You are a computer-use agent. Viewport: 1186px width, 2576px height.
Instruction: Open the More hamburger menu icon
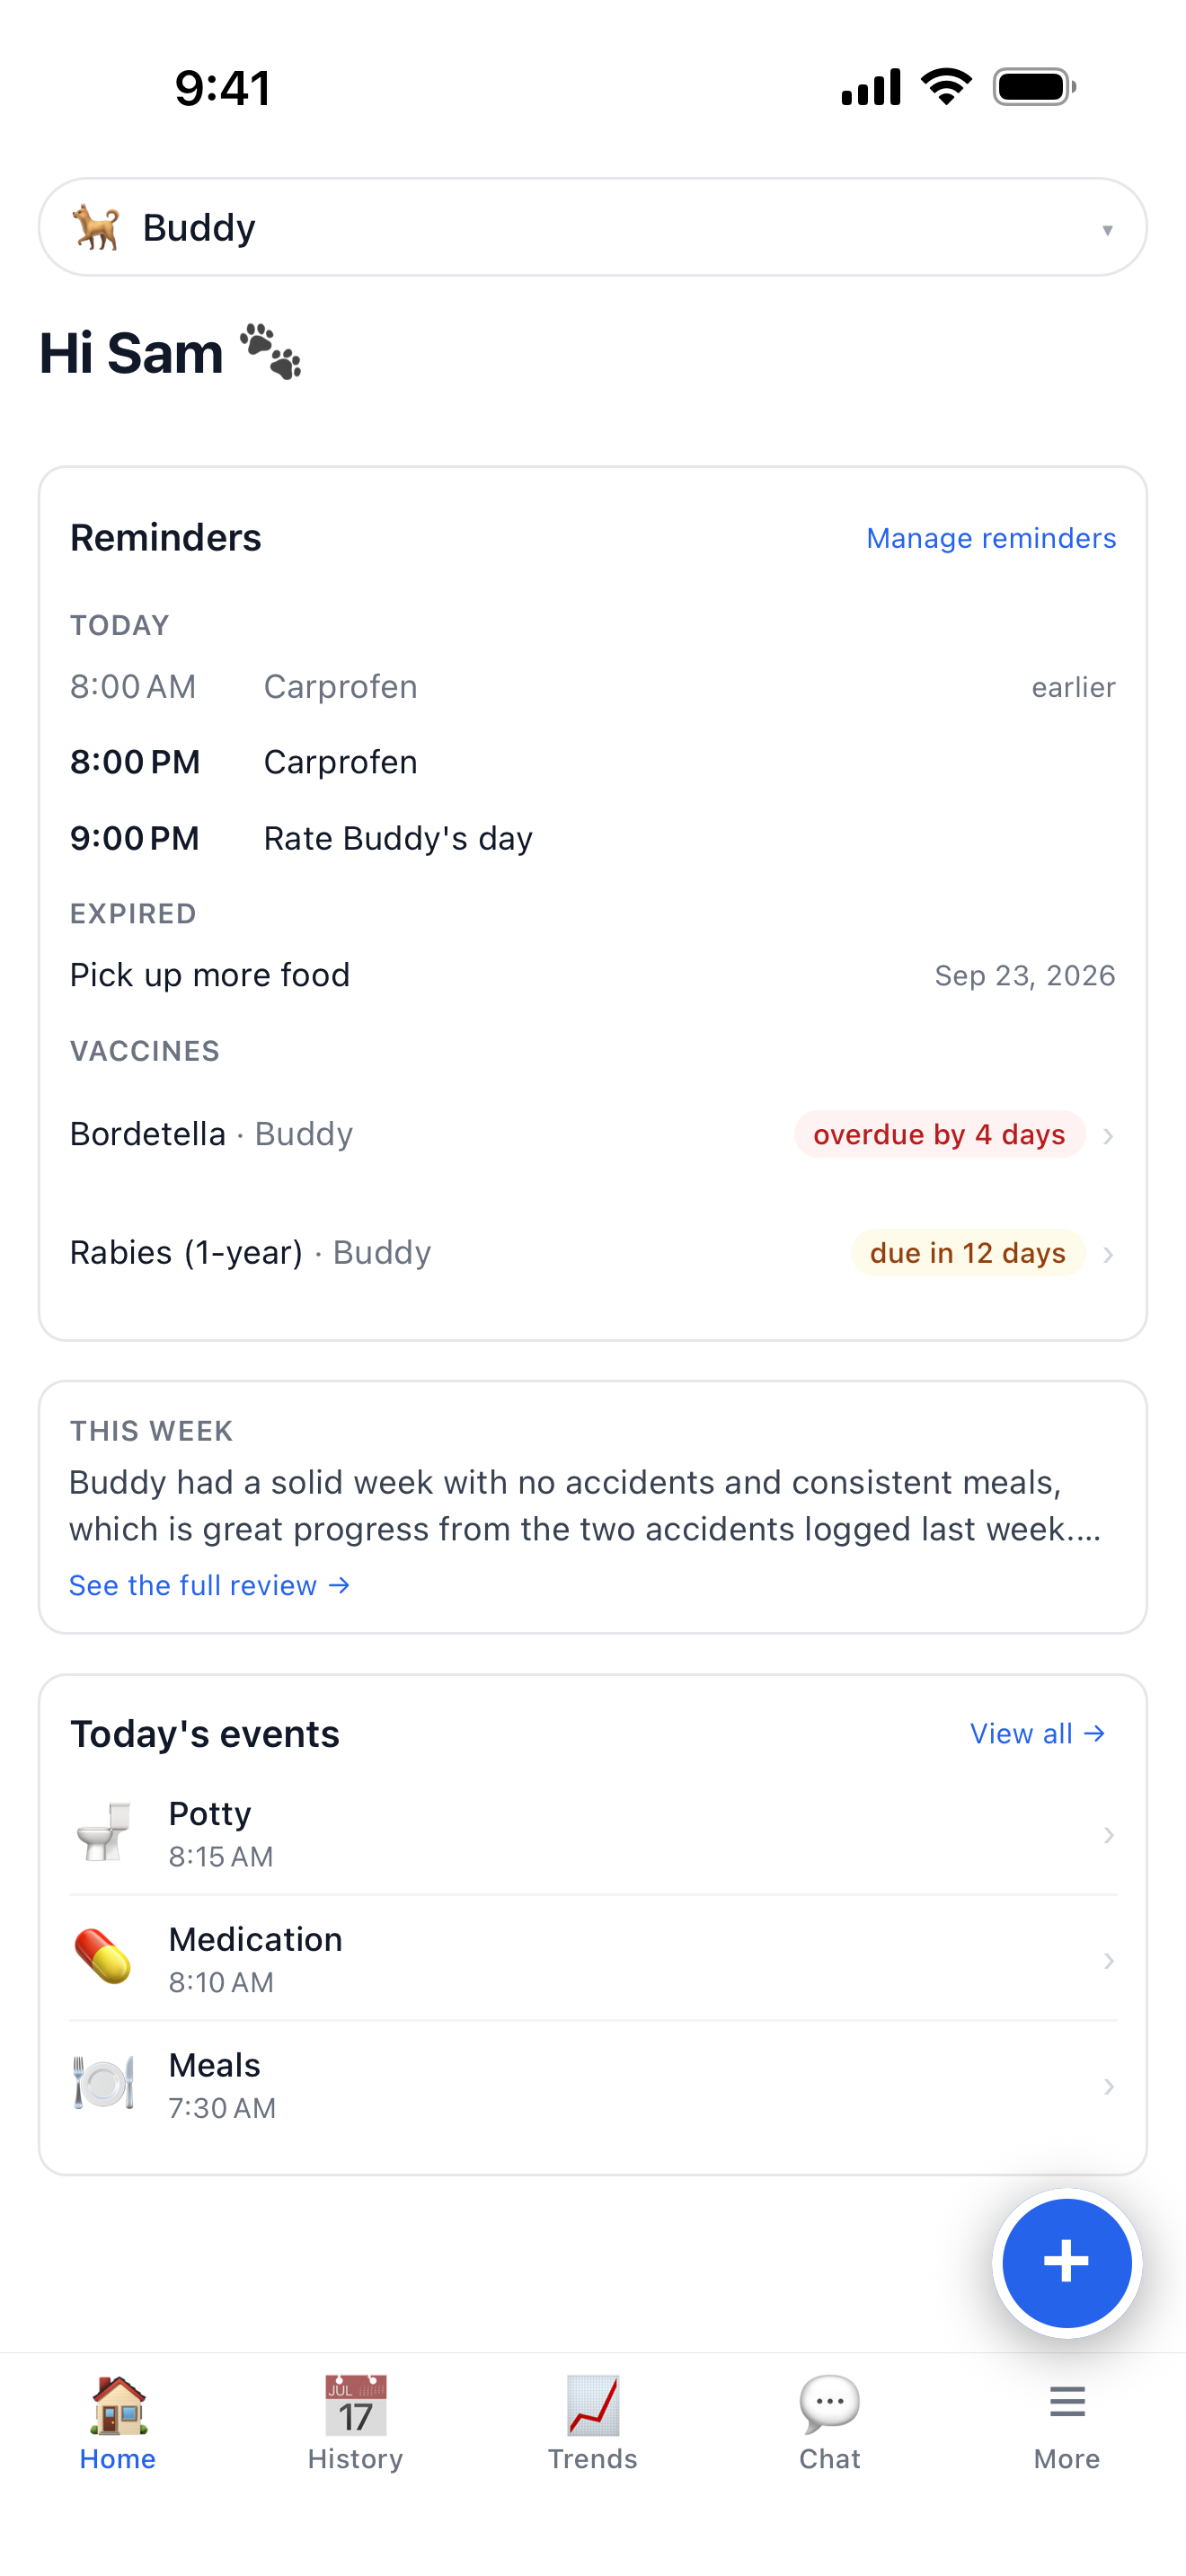tap(1067, 2402)
